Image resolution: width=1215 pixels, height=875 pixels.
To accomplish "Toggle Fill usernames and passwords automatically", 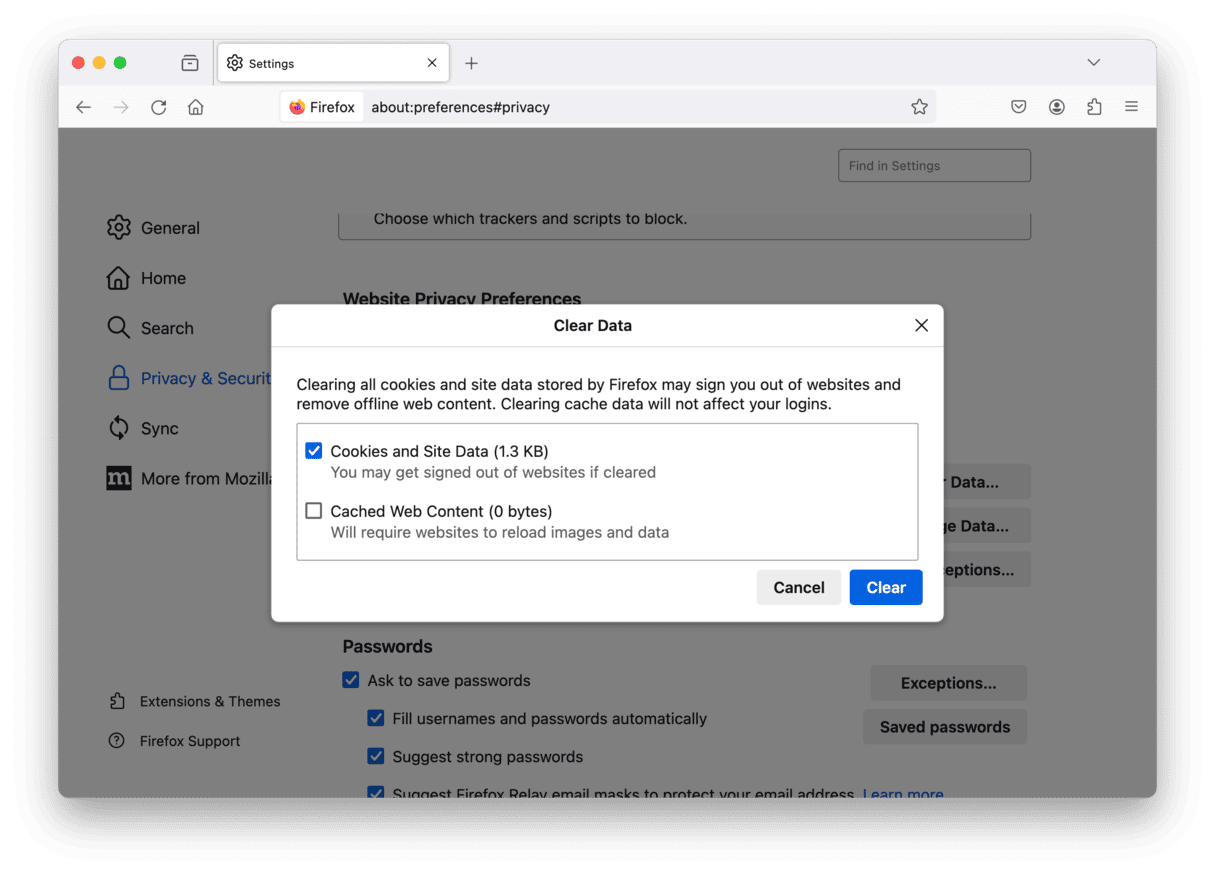I will [x=376, y=718].
